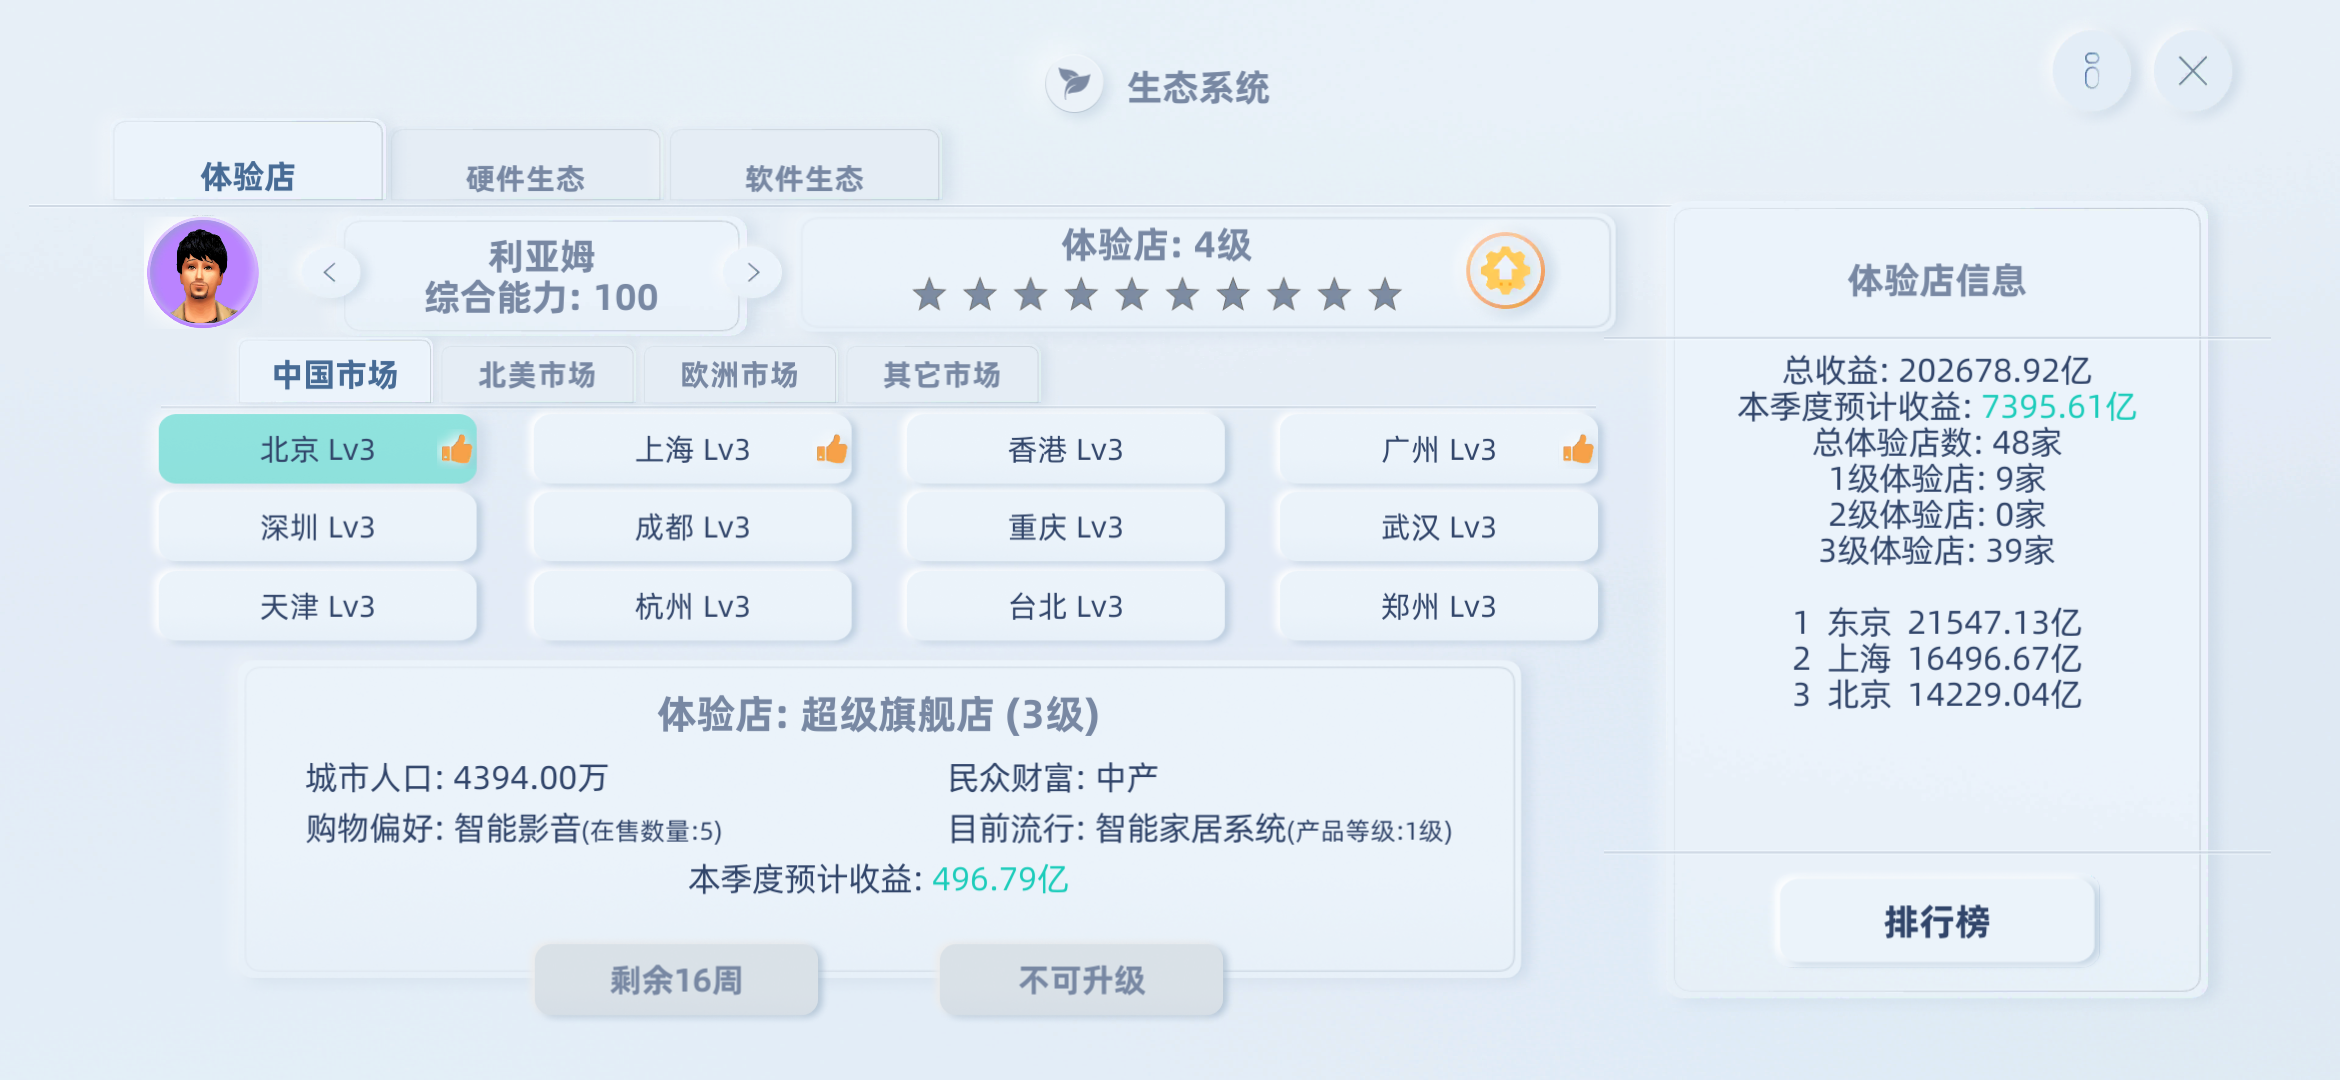Open the 排行榜 ranking button

[1937, 921]
